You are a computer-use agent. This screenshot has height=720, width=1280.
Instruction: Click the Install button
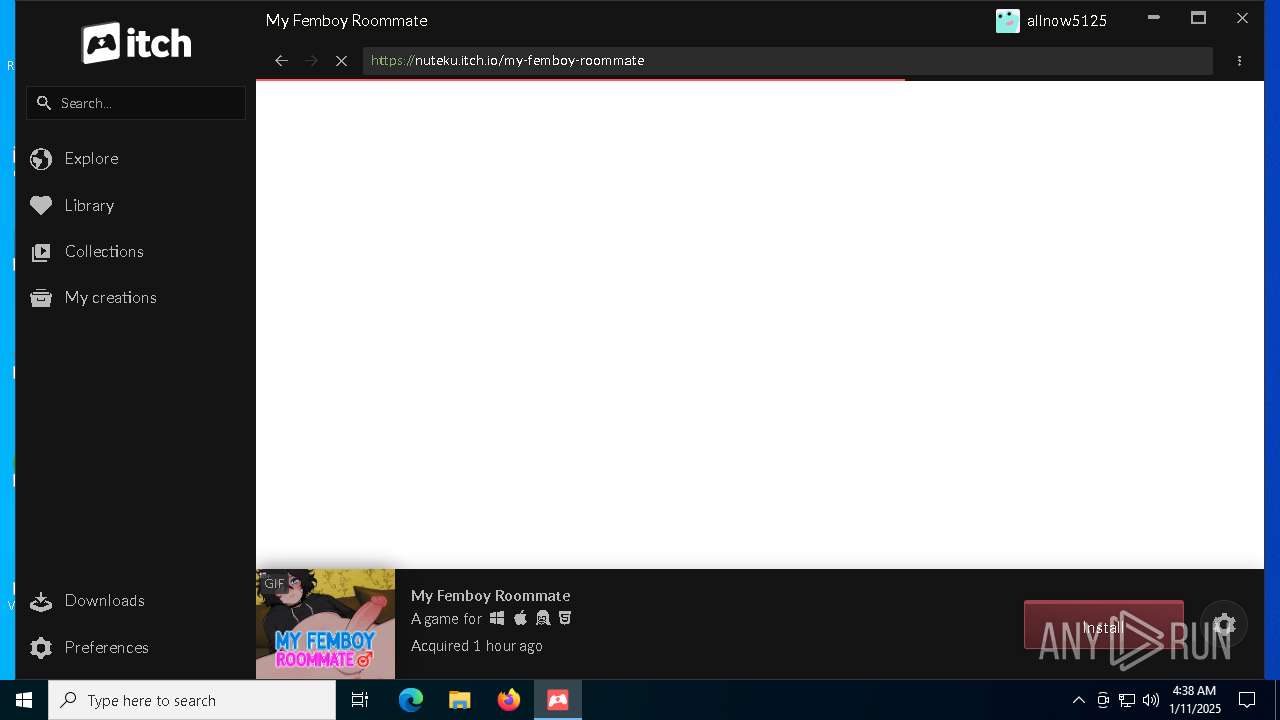[x=1104, y=625]
